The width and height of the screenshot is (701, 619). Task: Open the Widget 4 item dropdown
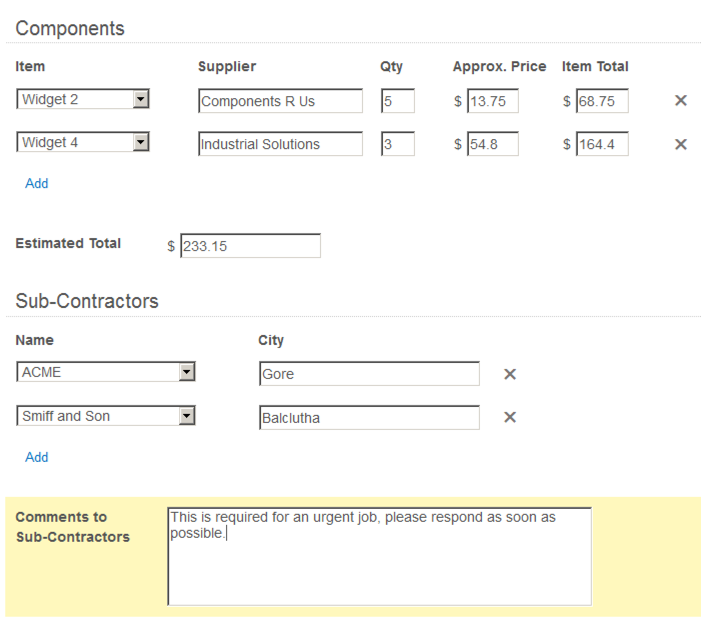(141, 142)
